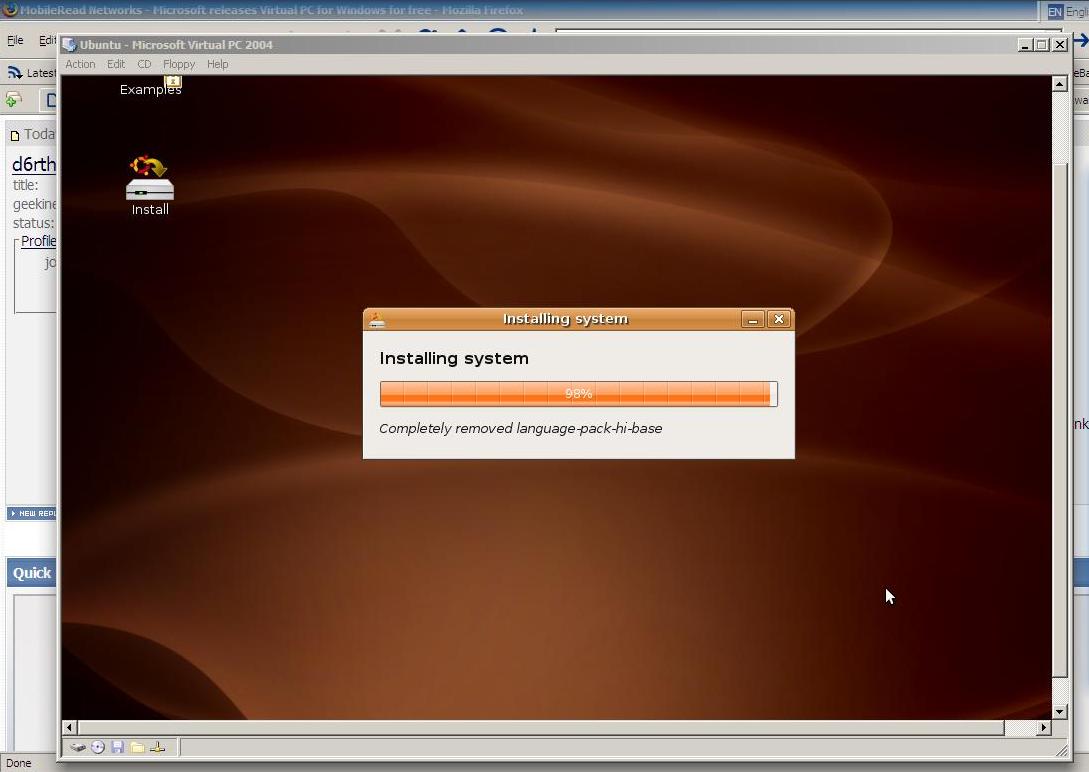Click the Firefox logo in title bar

[9, 9]
